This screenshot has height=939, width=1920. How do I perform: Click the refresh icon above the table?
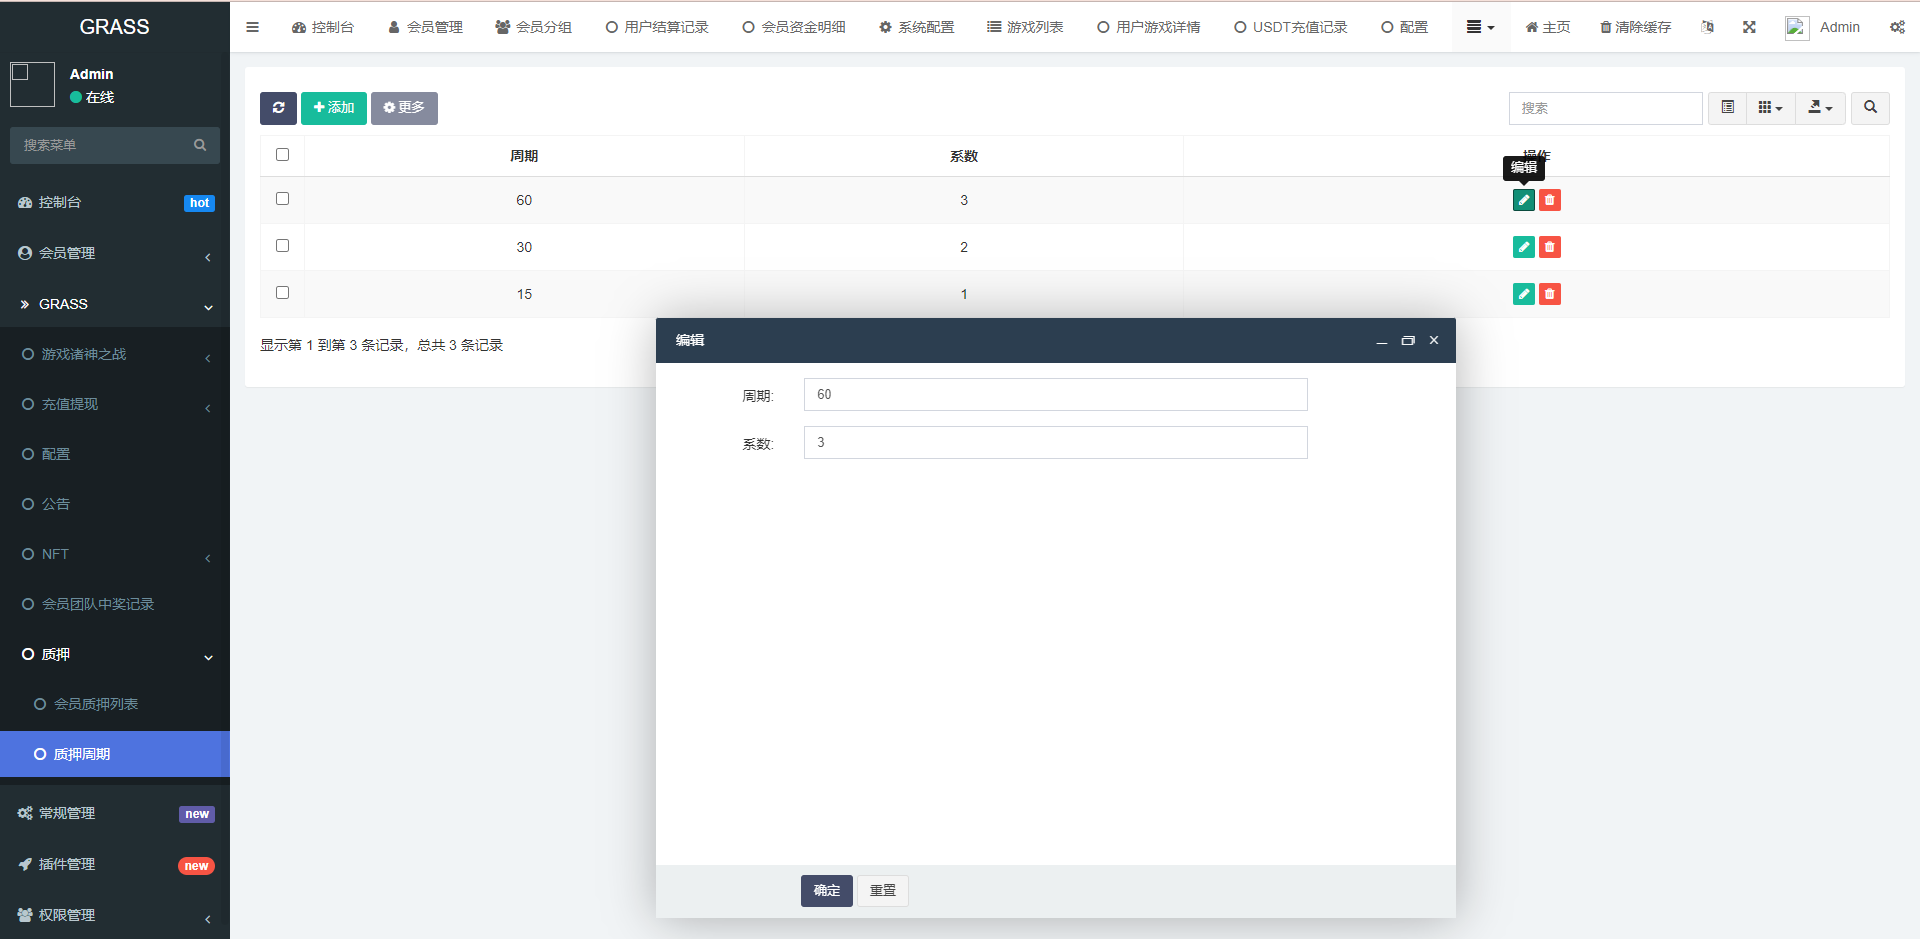tap(278, 108)
